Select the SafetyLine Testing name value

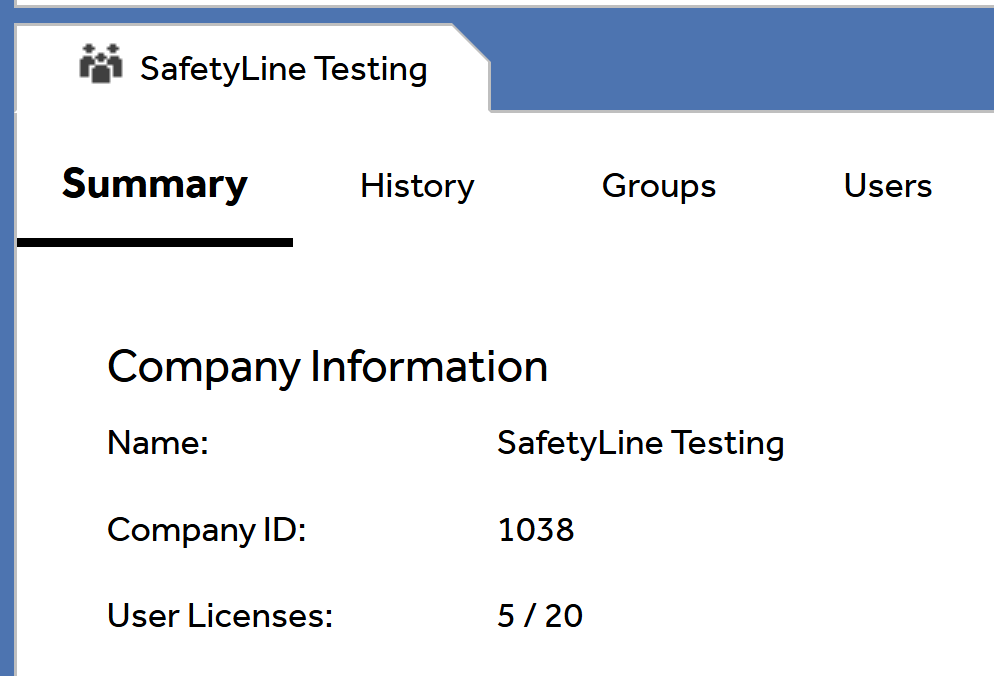[640, 443]
